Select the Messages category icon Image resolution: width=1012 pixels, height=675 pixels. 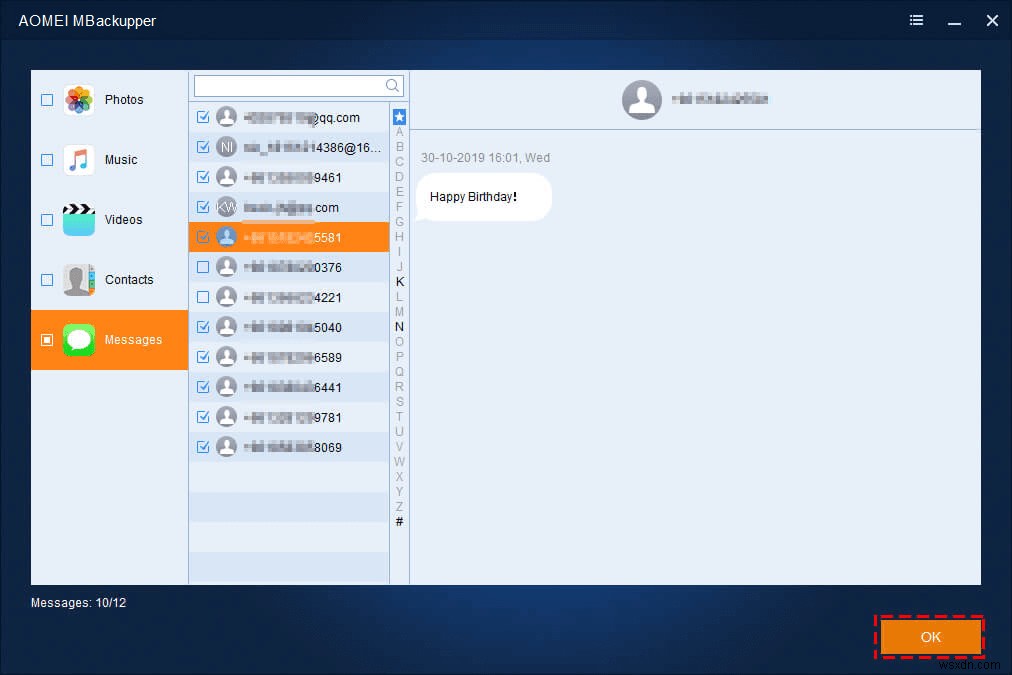coord(78,340)
